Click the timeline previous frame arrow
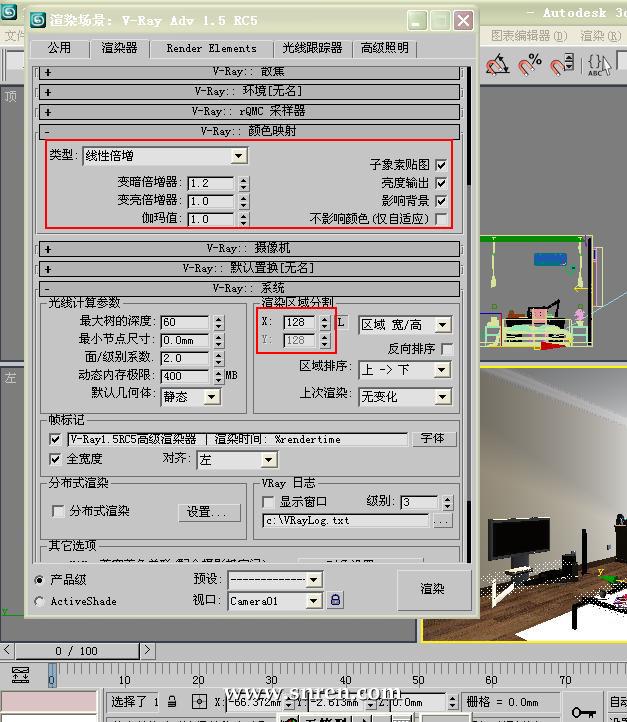The width and height of the screenshot is (627, 722). tap(7, 650)
